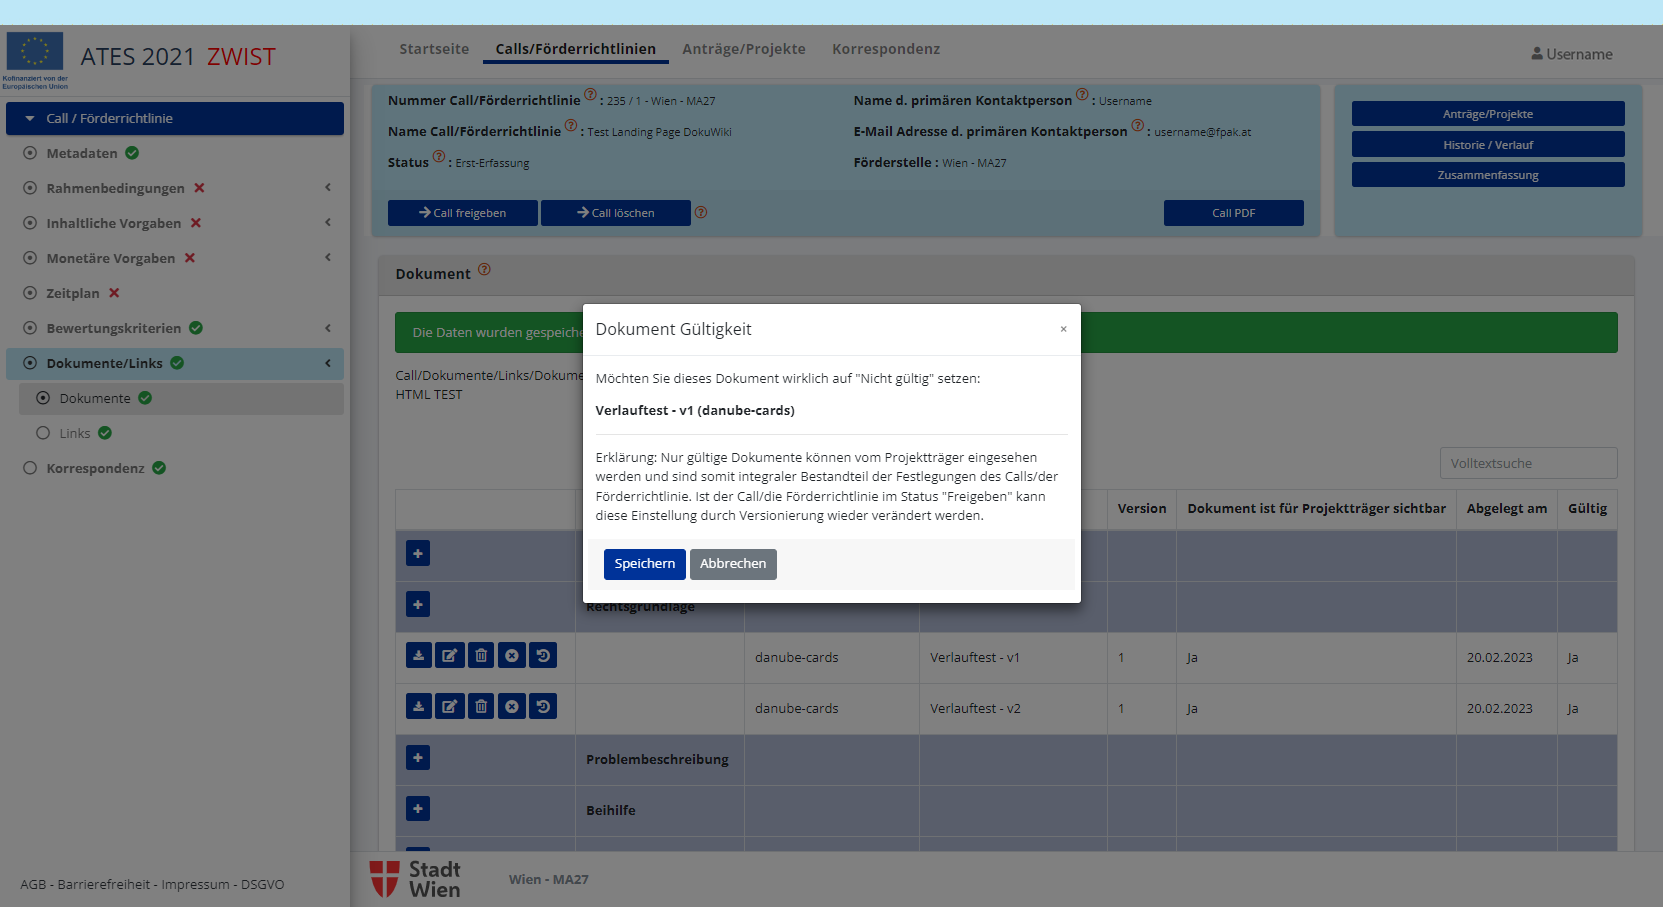Select Metadaten item in the sidebar
Viewport: 1663px width, 907px height.
[x=82, y=153]
